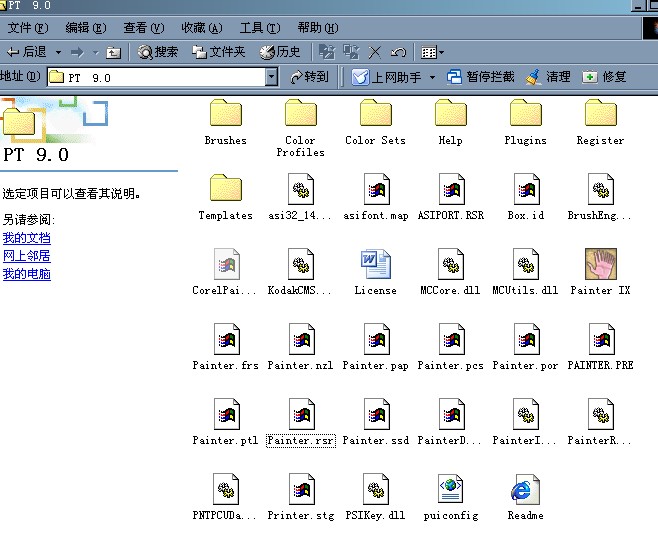Image resolution: width=658 pixels, height=546 pixels.
Task: Select the PNTPCUDa file icon
Action: (226, 489)
